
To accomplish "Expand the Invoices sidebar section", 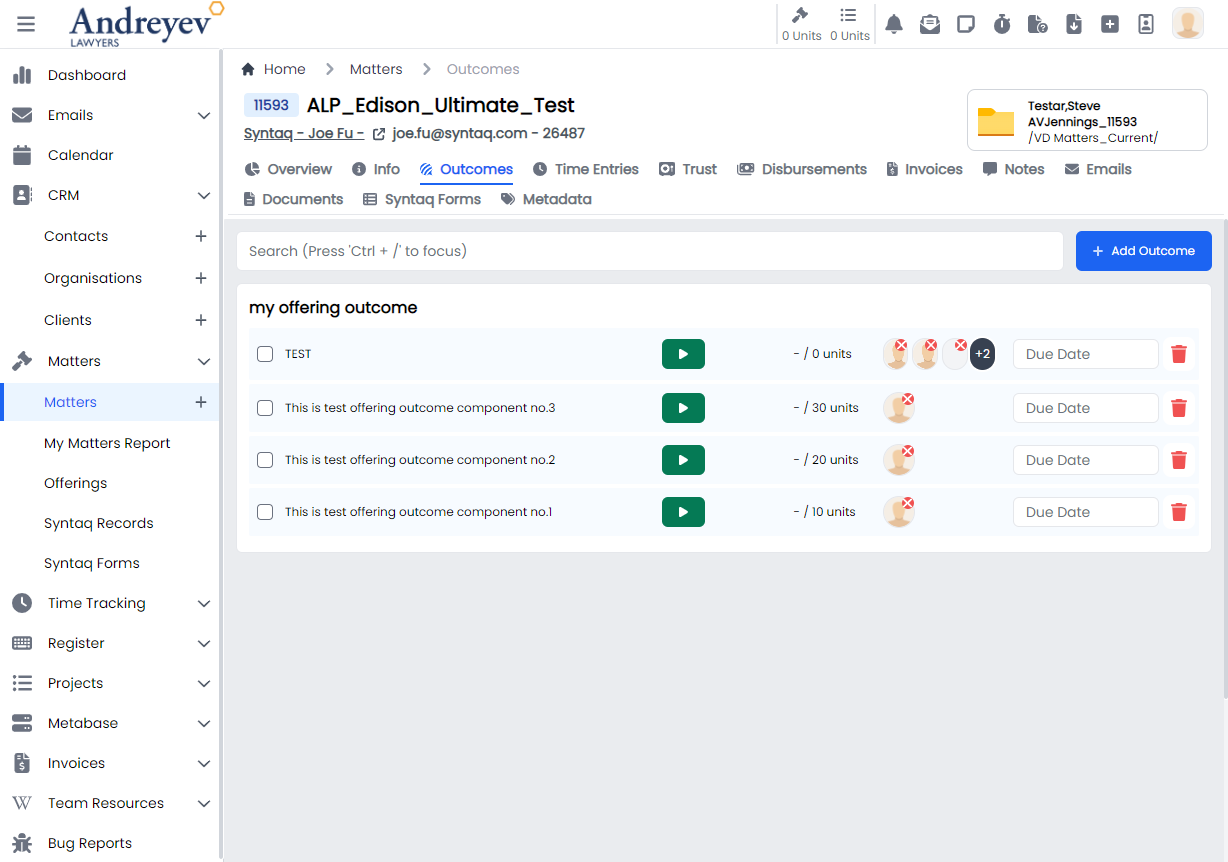I will (x=204, y=763).
